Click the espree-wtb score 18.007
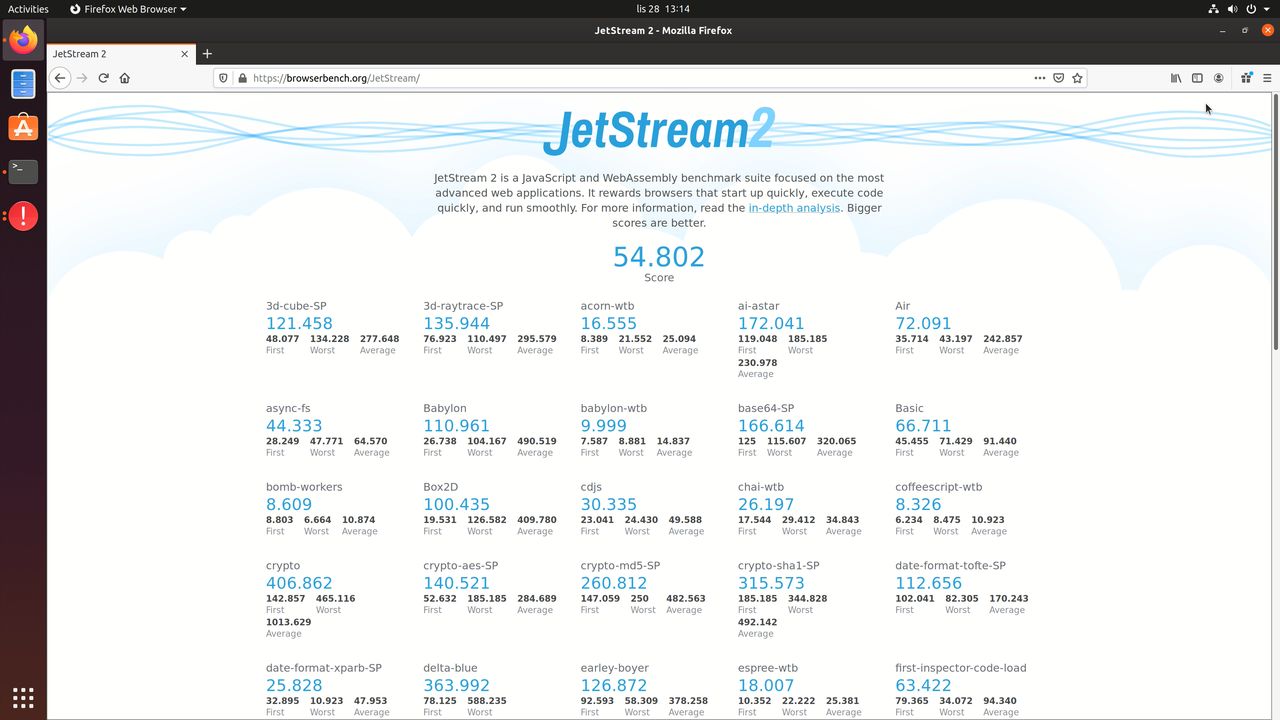1280x720 pixels. 766,685
